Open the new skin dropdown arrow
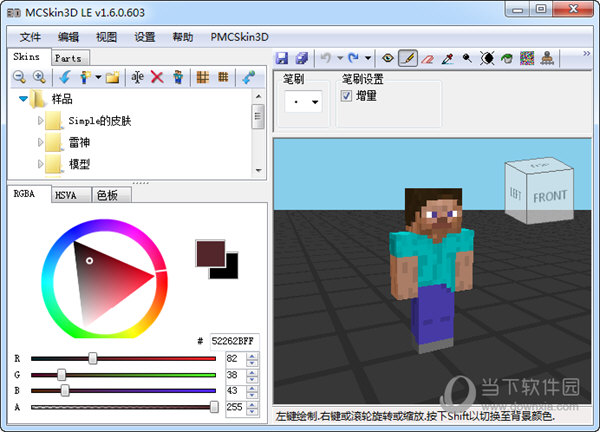The image size is (600, 432). 98,77
